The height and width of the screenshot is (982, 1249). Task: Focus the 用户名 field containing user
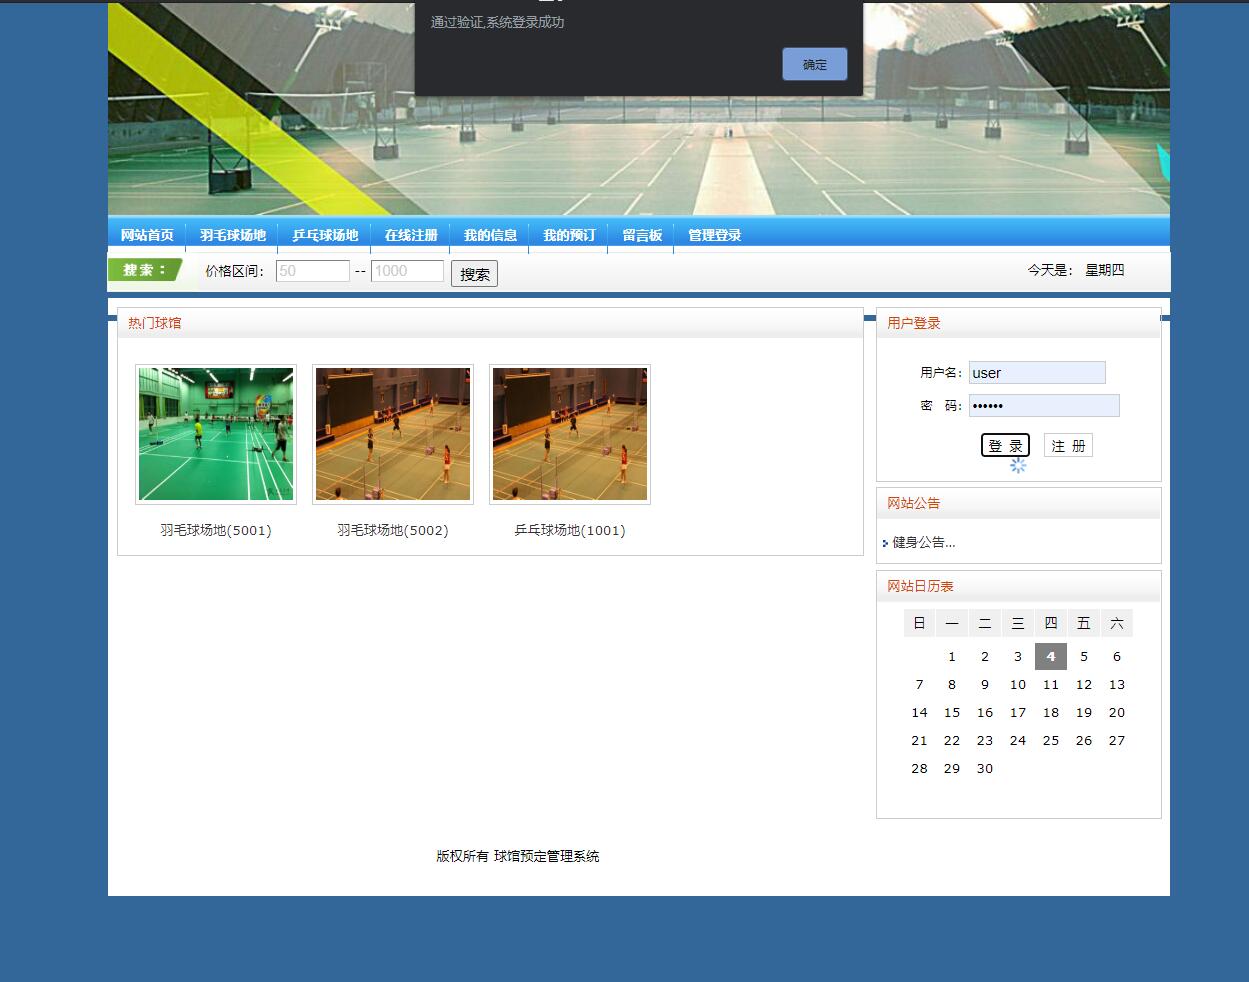point(1037,373)
